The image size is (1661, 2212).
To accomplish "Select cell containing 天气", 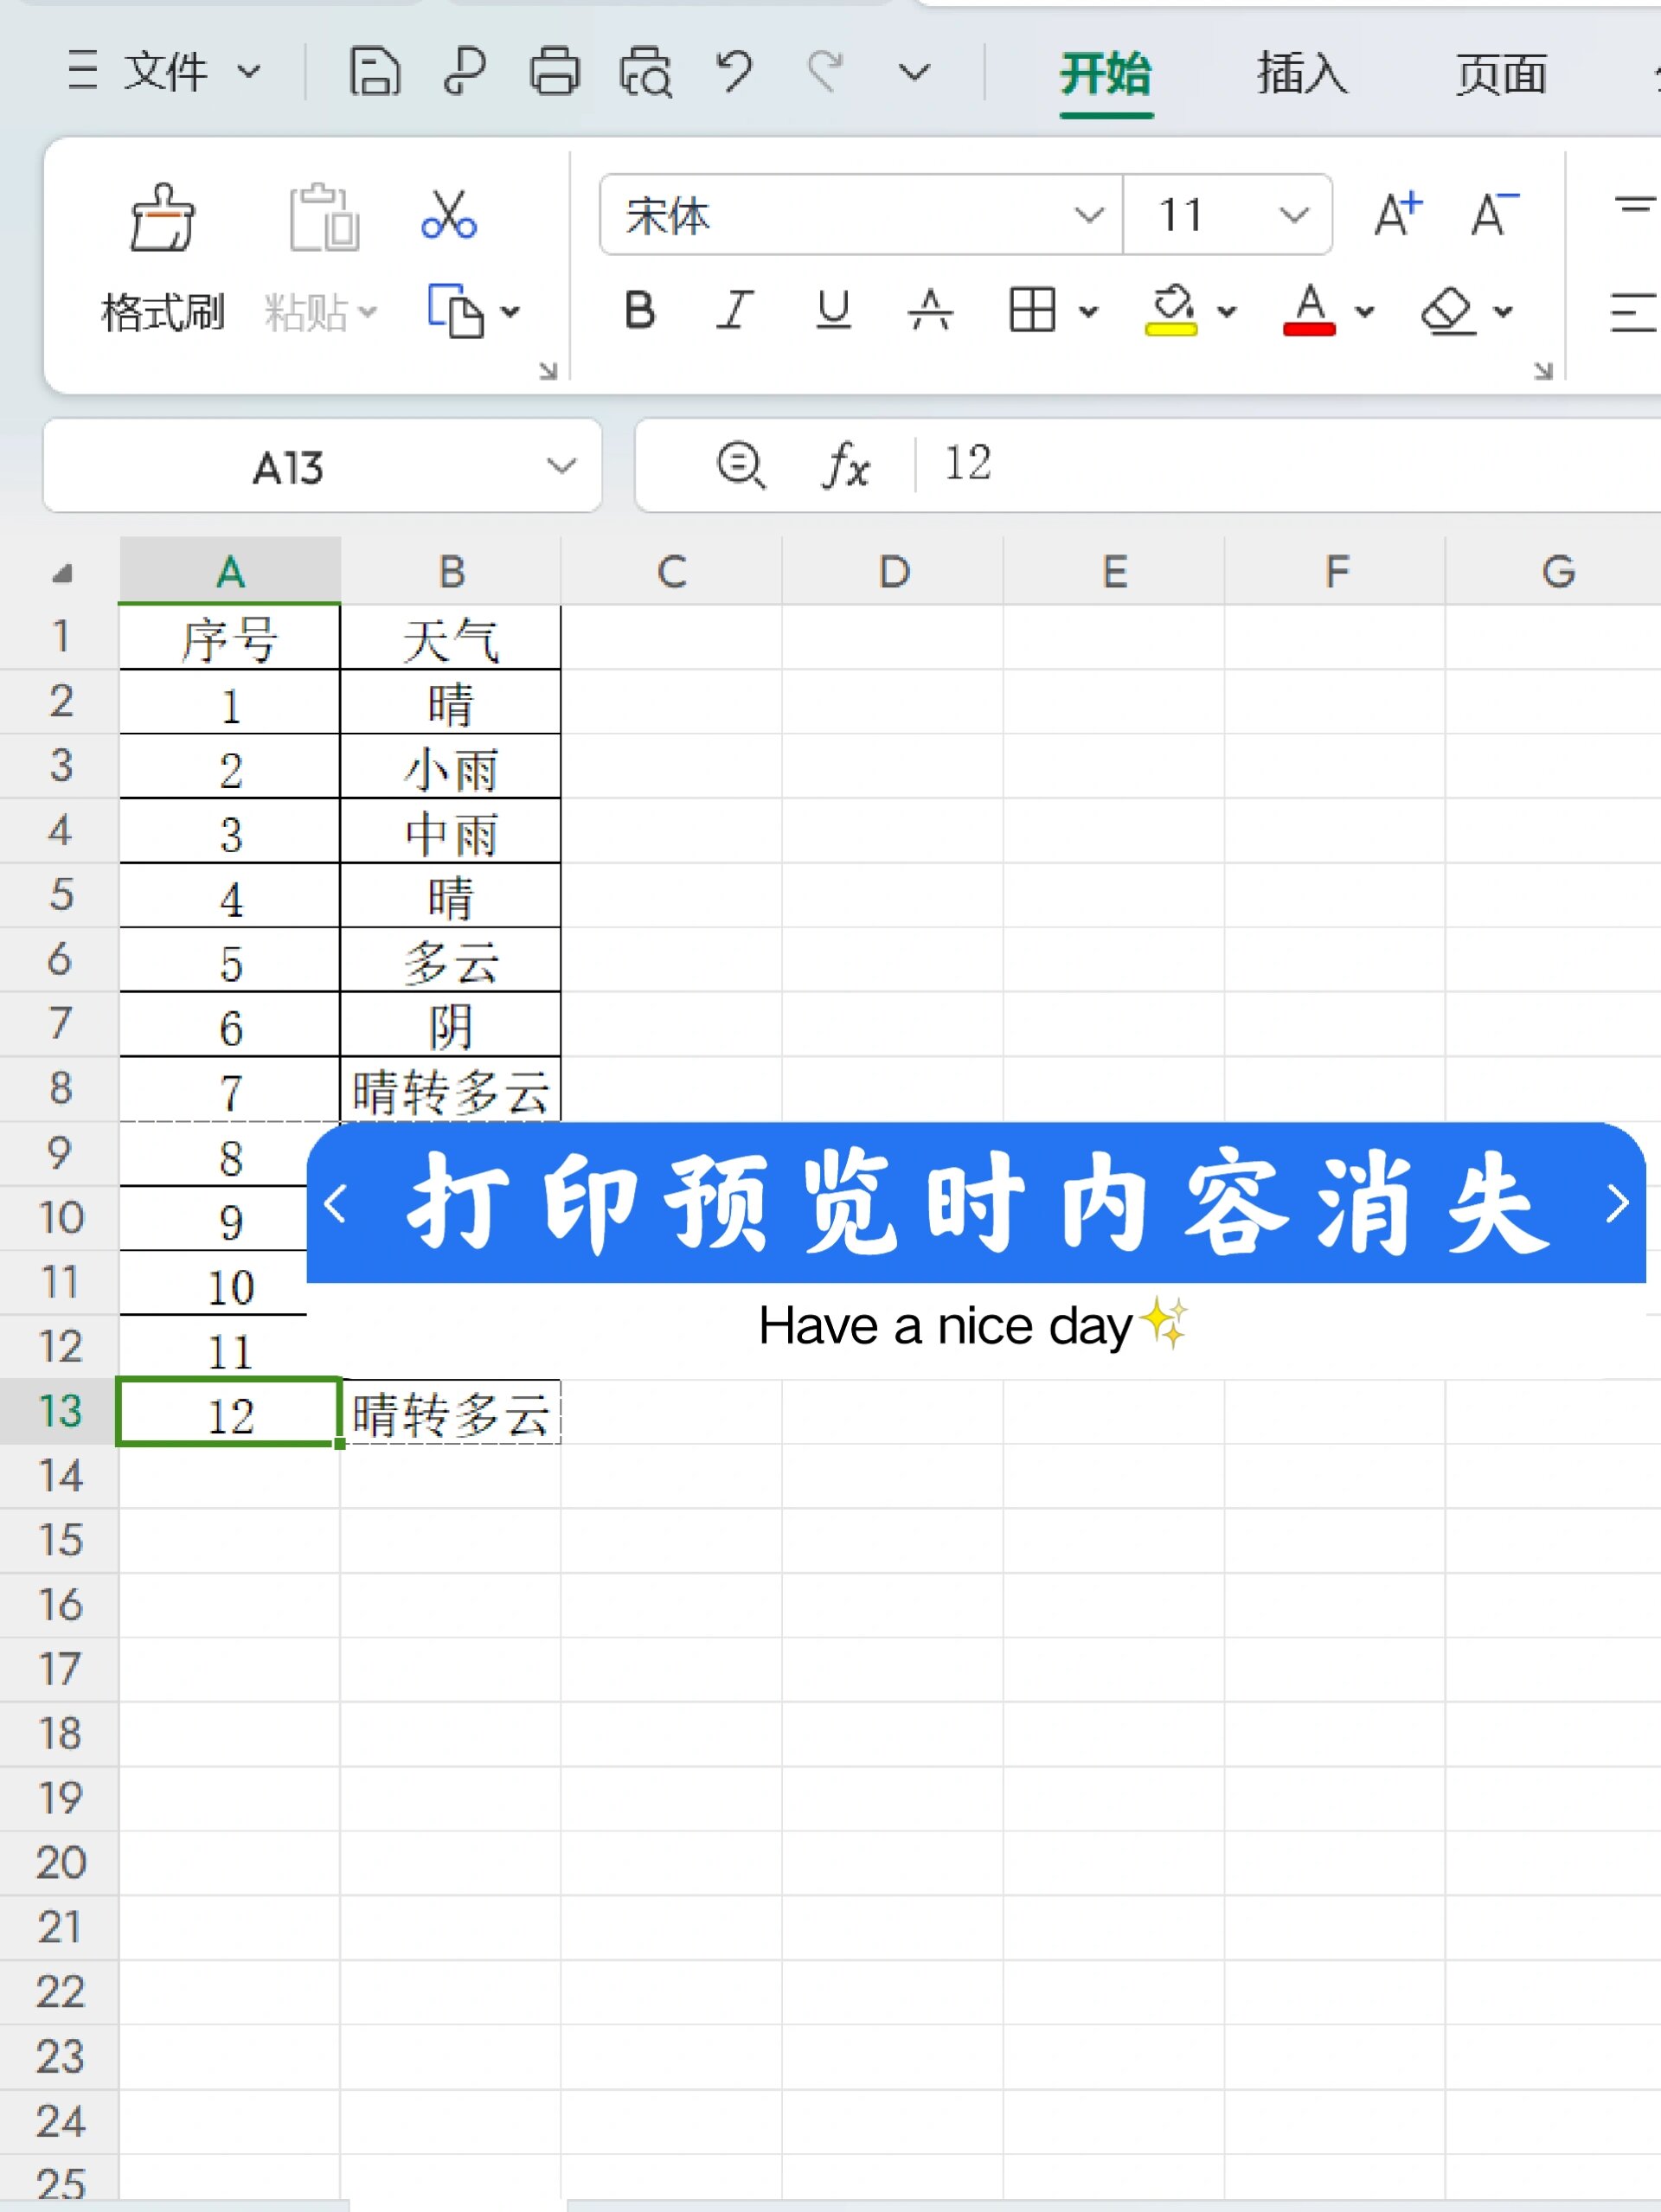I will 451,637.
